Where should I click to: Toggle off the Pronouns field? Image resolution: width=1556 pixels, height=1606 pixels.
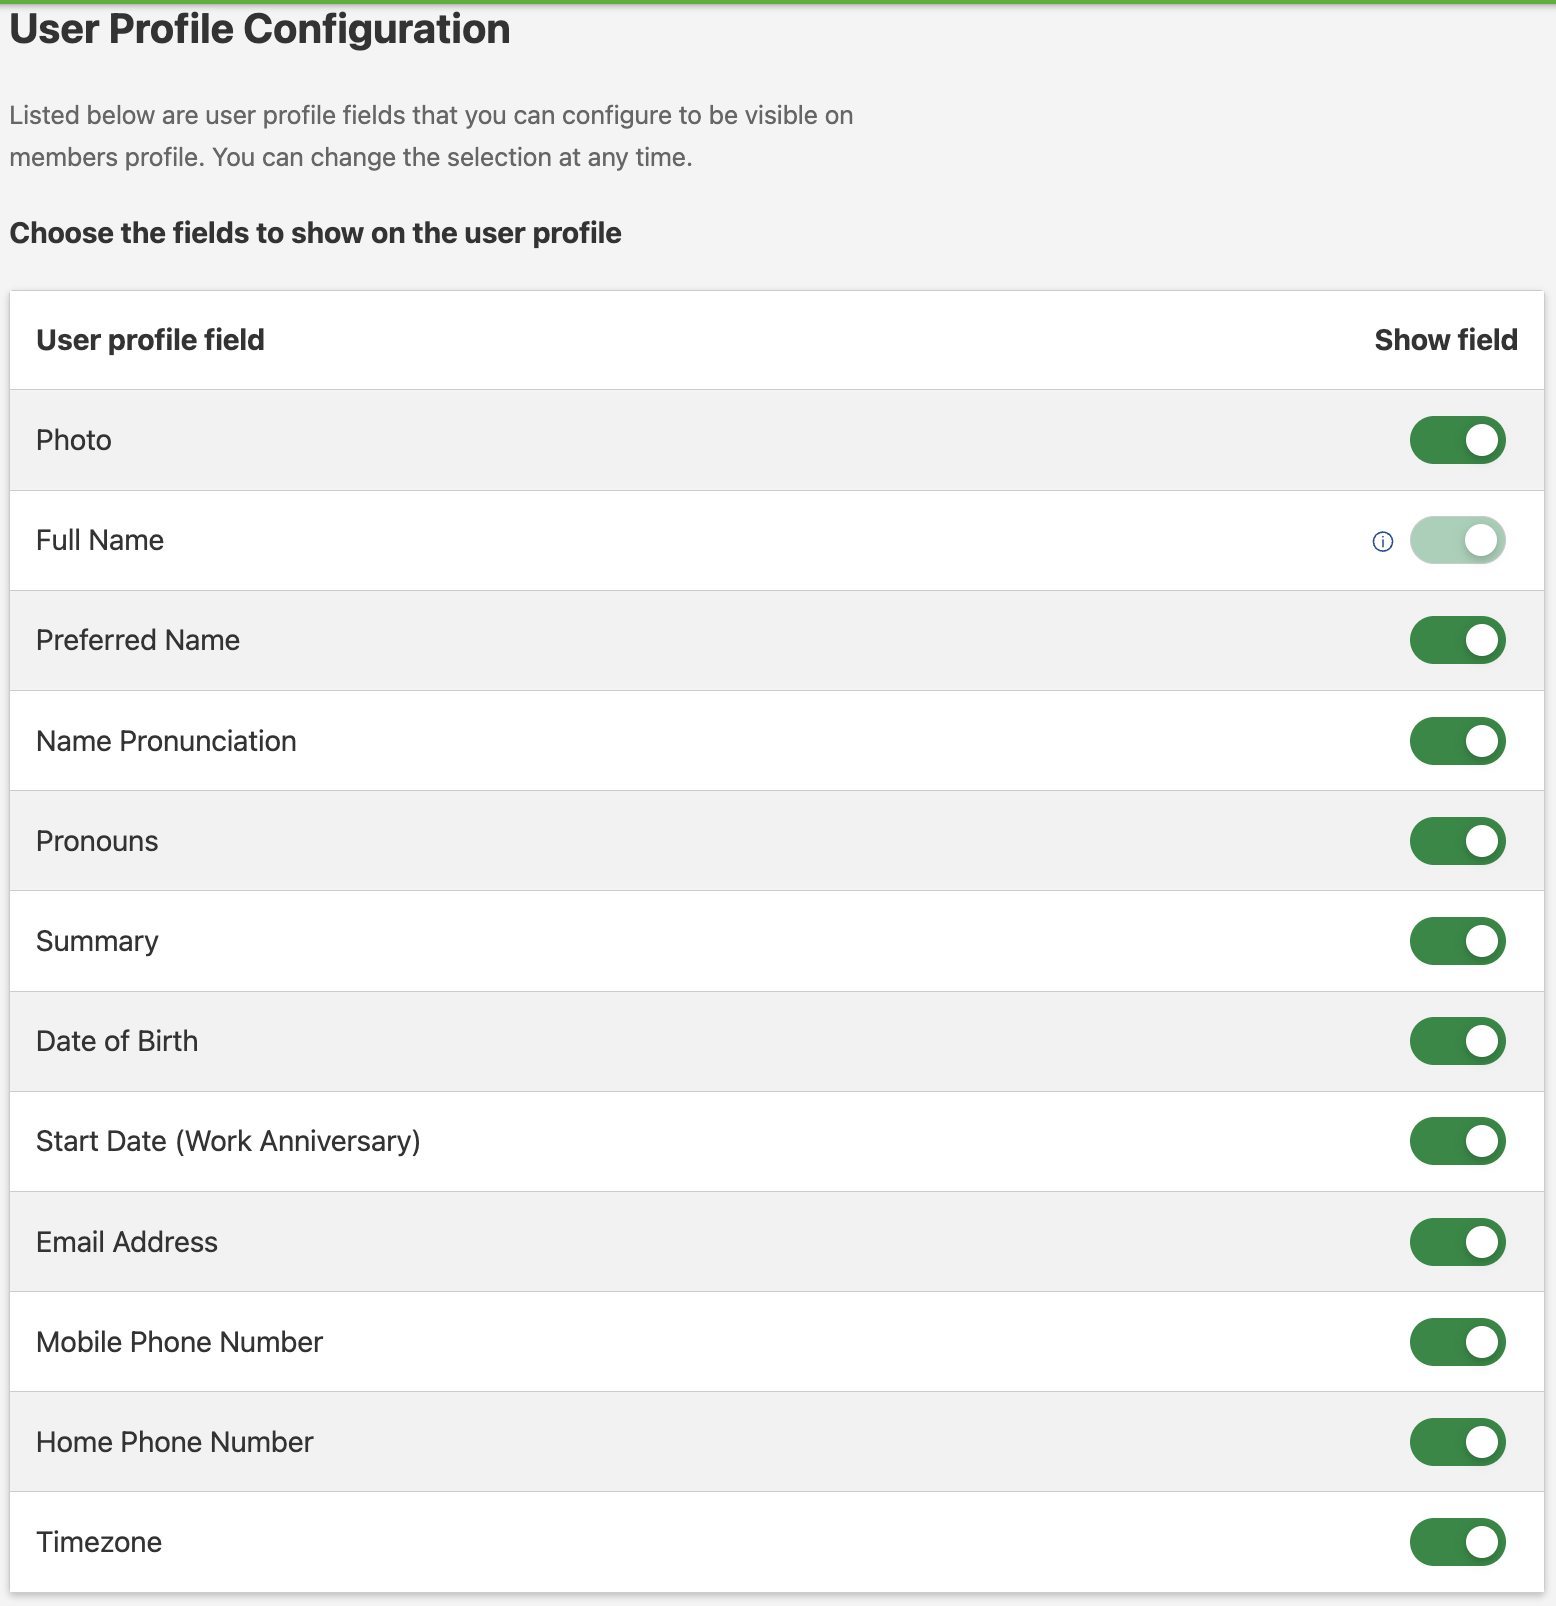point(1457,841)
